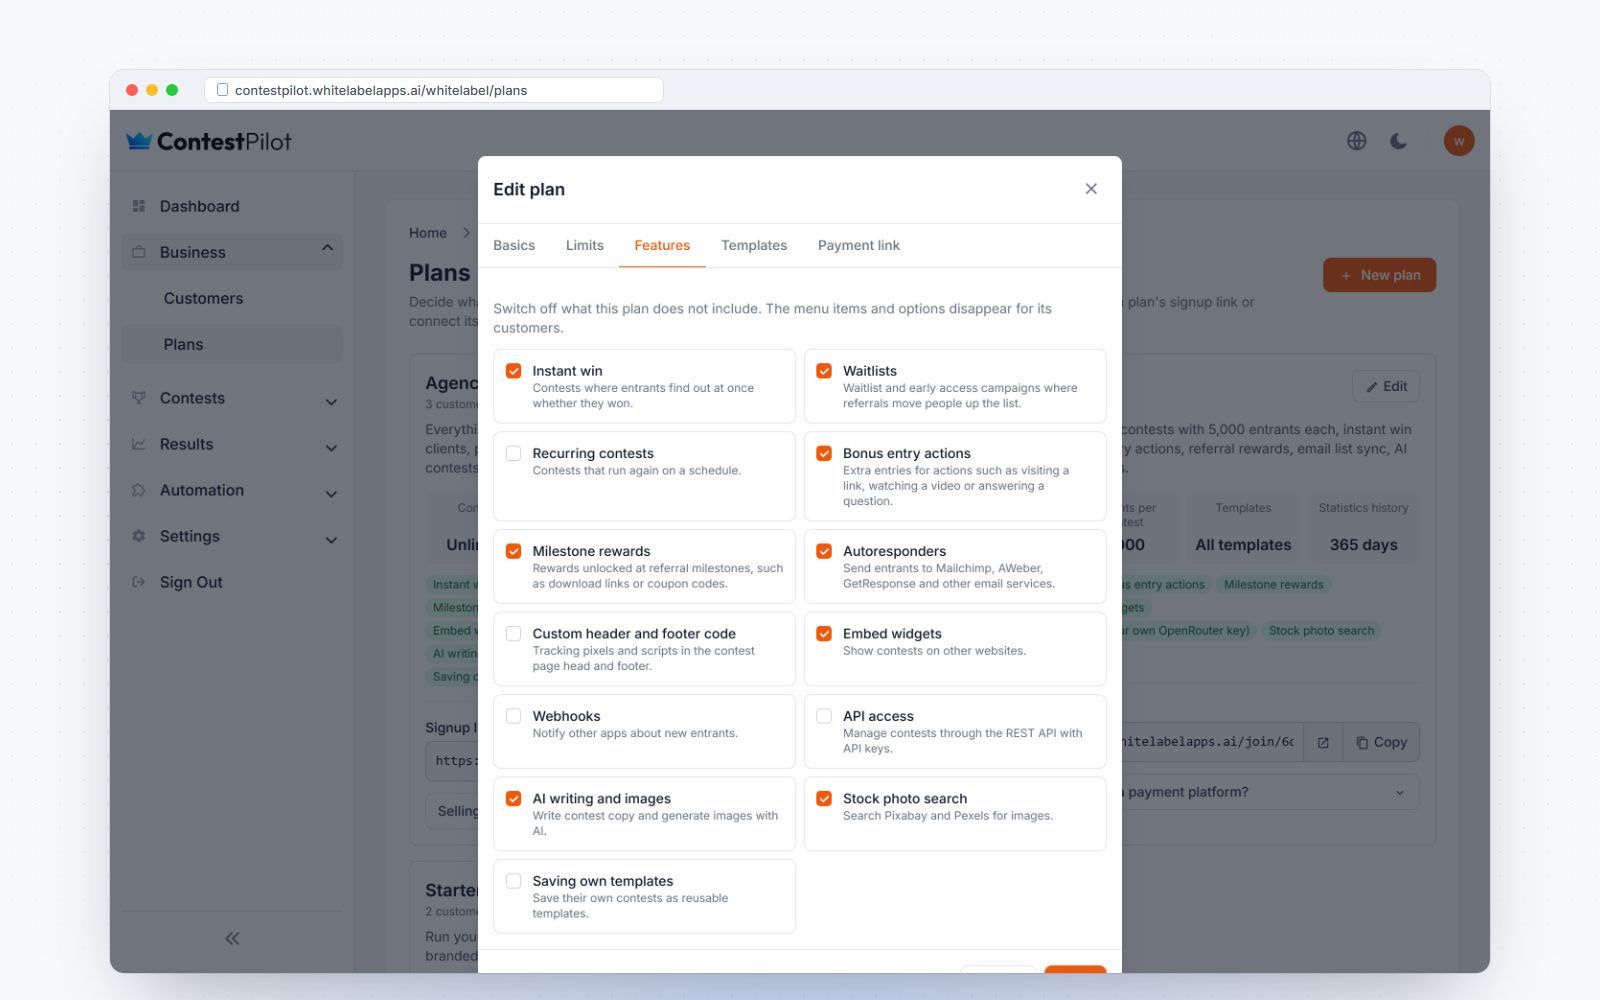Switch to the Basics tab
The image size is (1600, 1000).
(x=514, y=245)
